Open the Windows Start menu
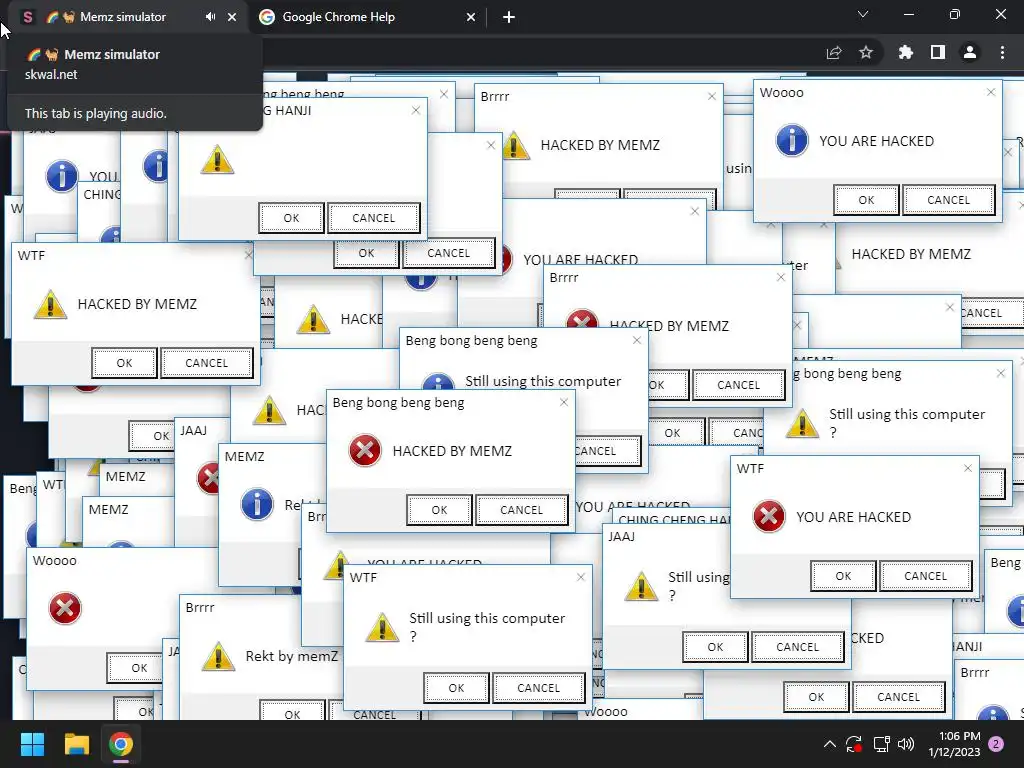1024x768 pixels. click(x=32, y=744)
